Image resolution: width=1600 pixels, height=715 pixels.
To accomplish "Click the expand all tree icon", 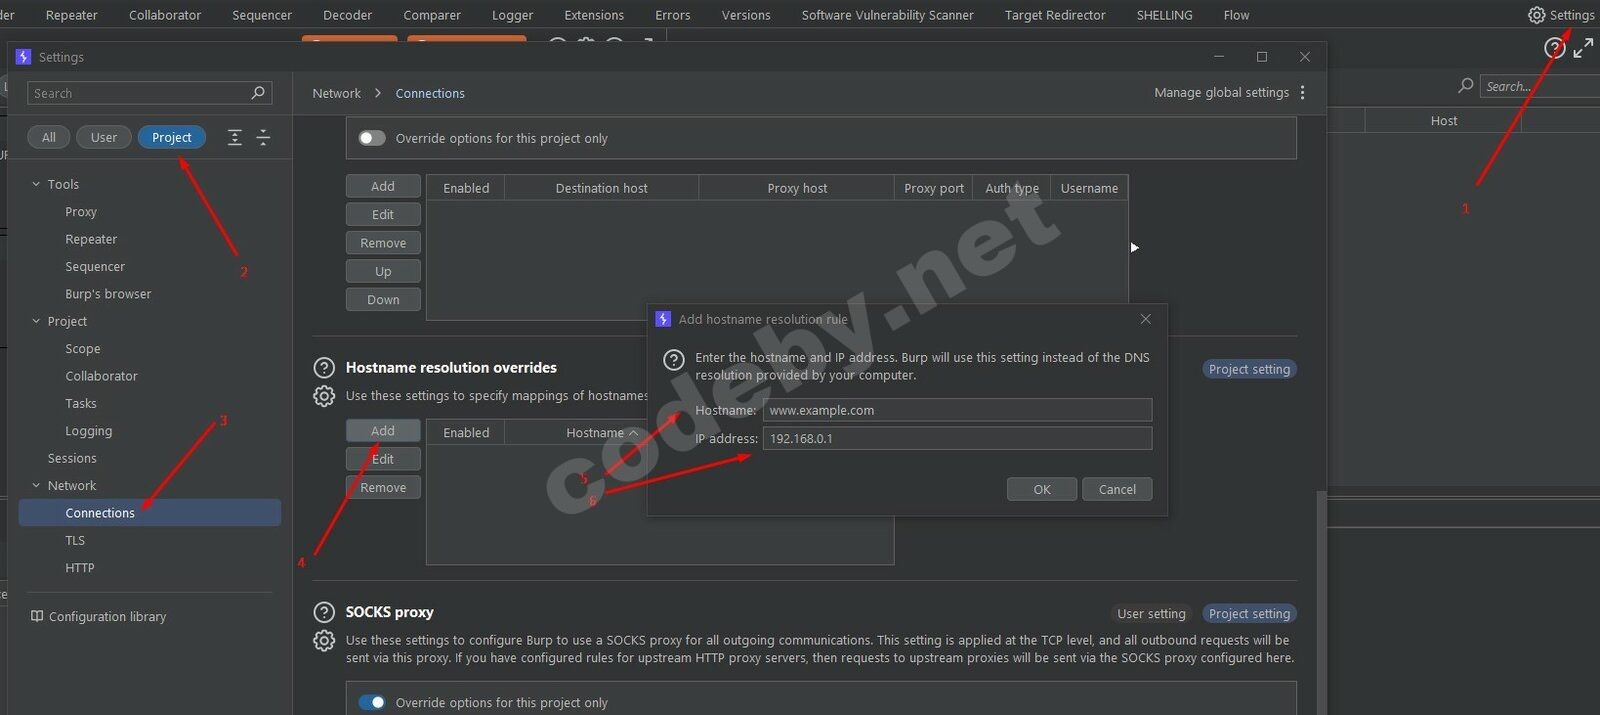I will coord(235,138).
